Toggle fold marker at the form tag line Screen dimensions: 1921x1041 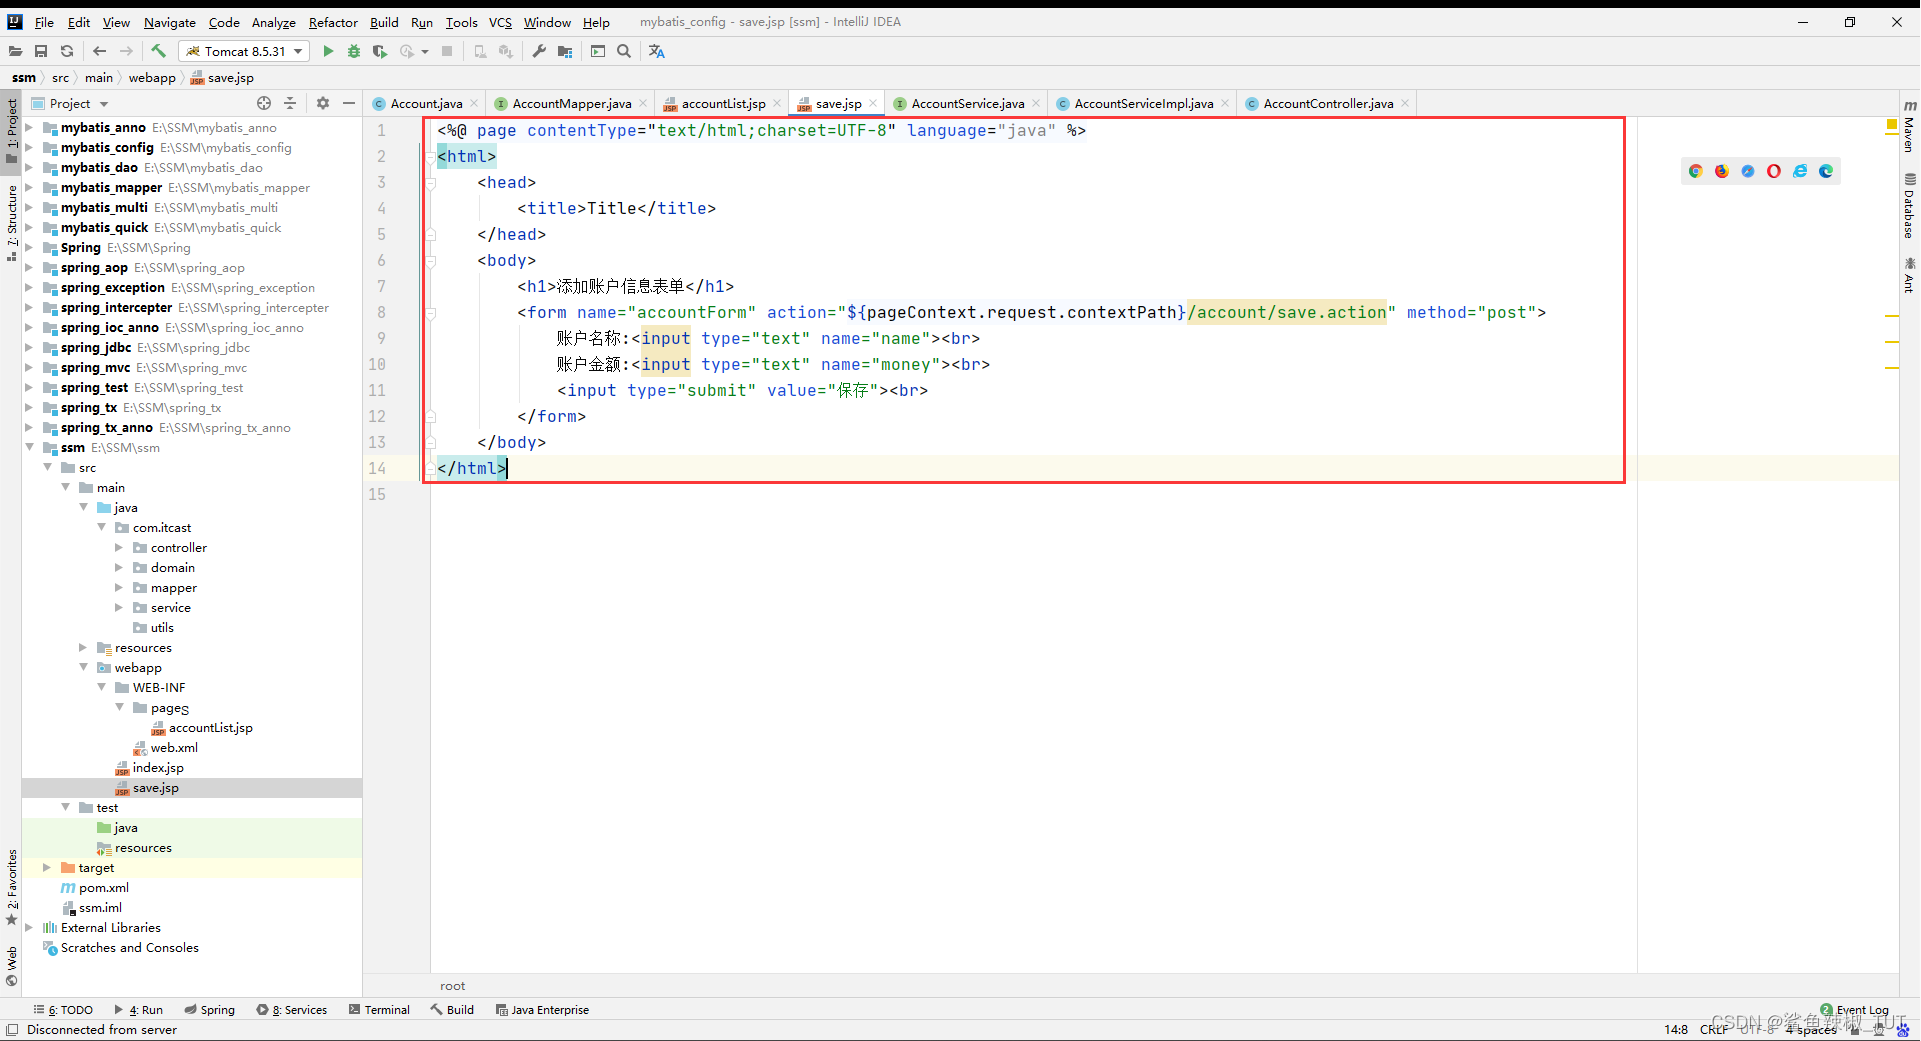tap(431, 313)
